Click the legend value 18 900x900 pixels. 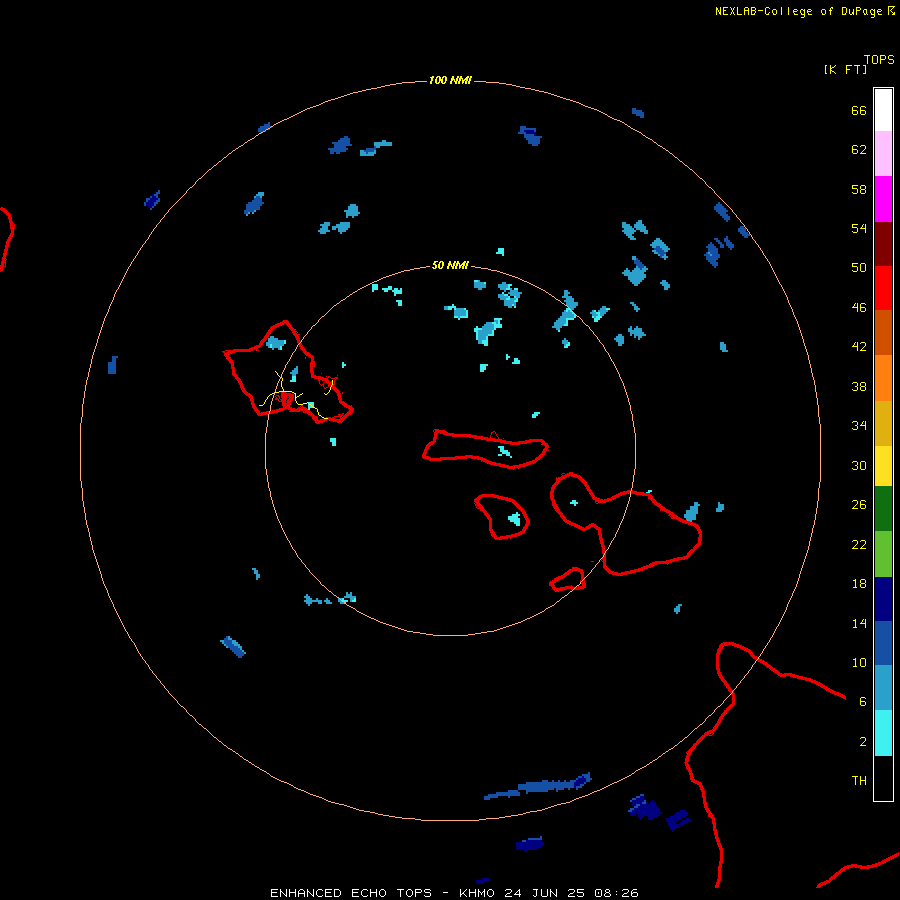coord(859,584)
